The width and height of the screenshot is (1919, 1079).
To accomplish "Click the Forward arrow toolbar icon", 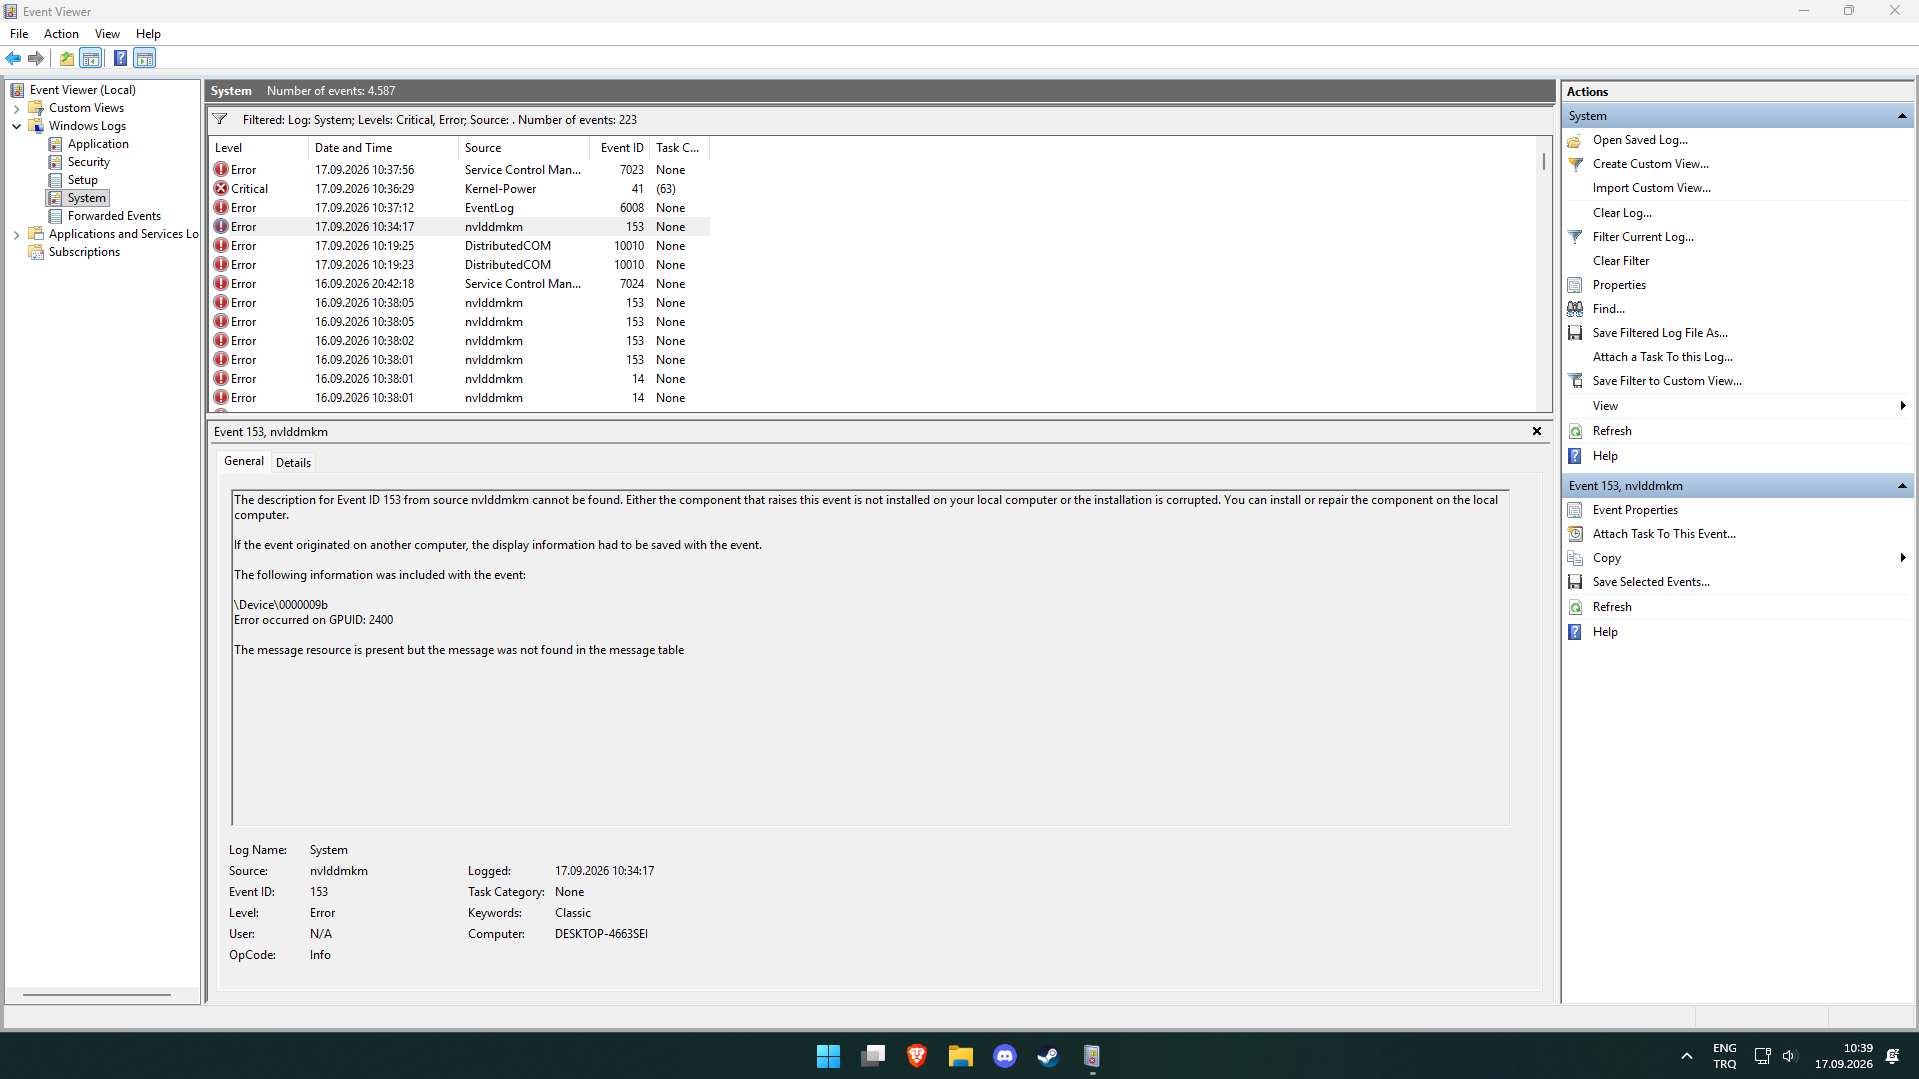I will [36, 58].
